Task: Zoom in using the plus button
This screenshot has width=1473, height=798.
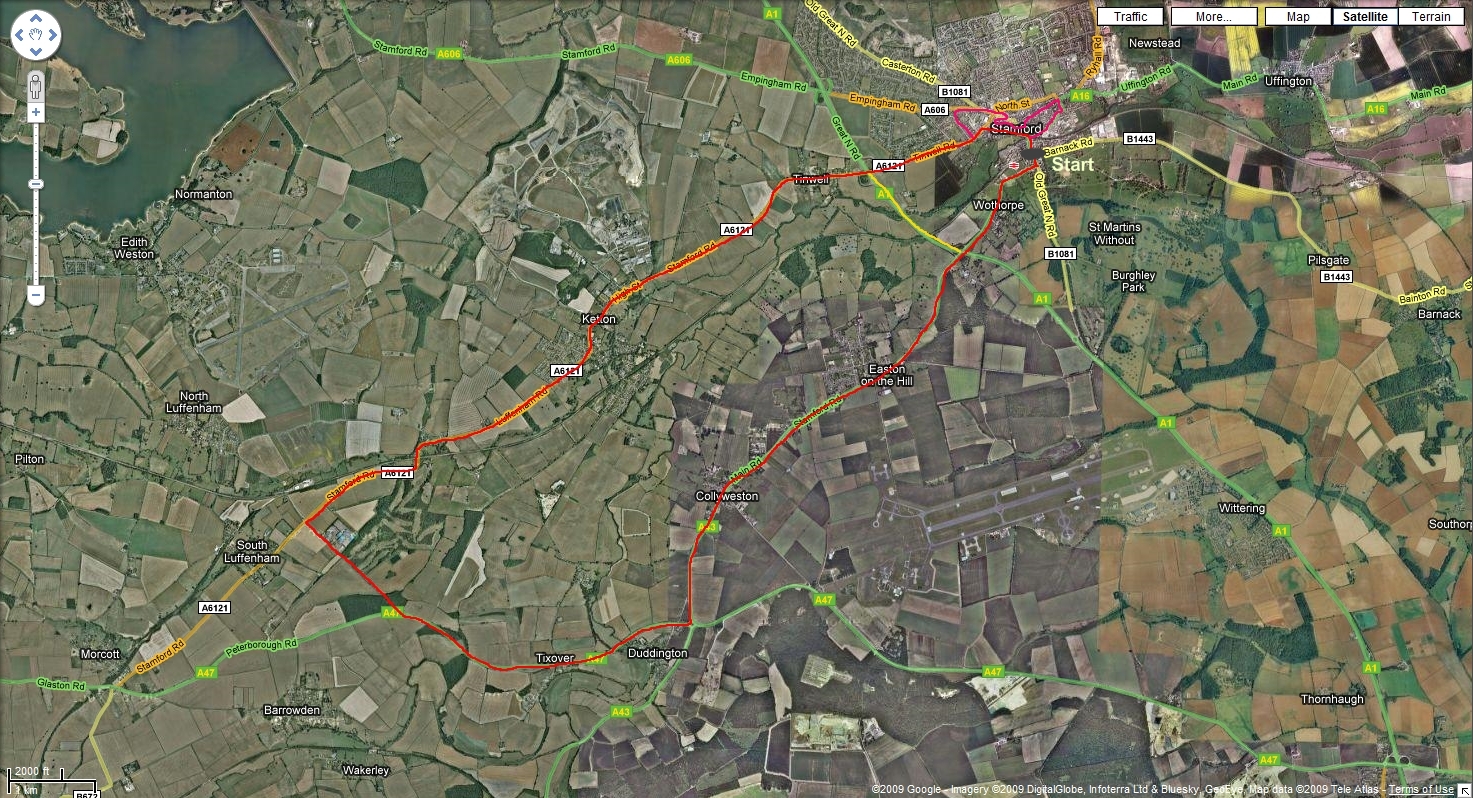Action: [x=36, y=113]
